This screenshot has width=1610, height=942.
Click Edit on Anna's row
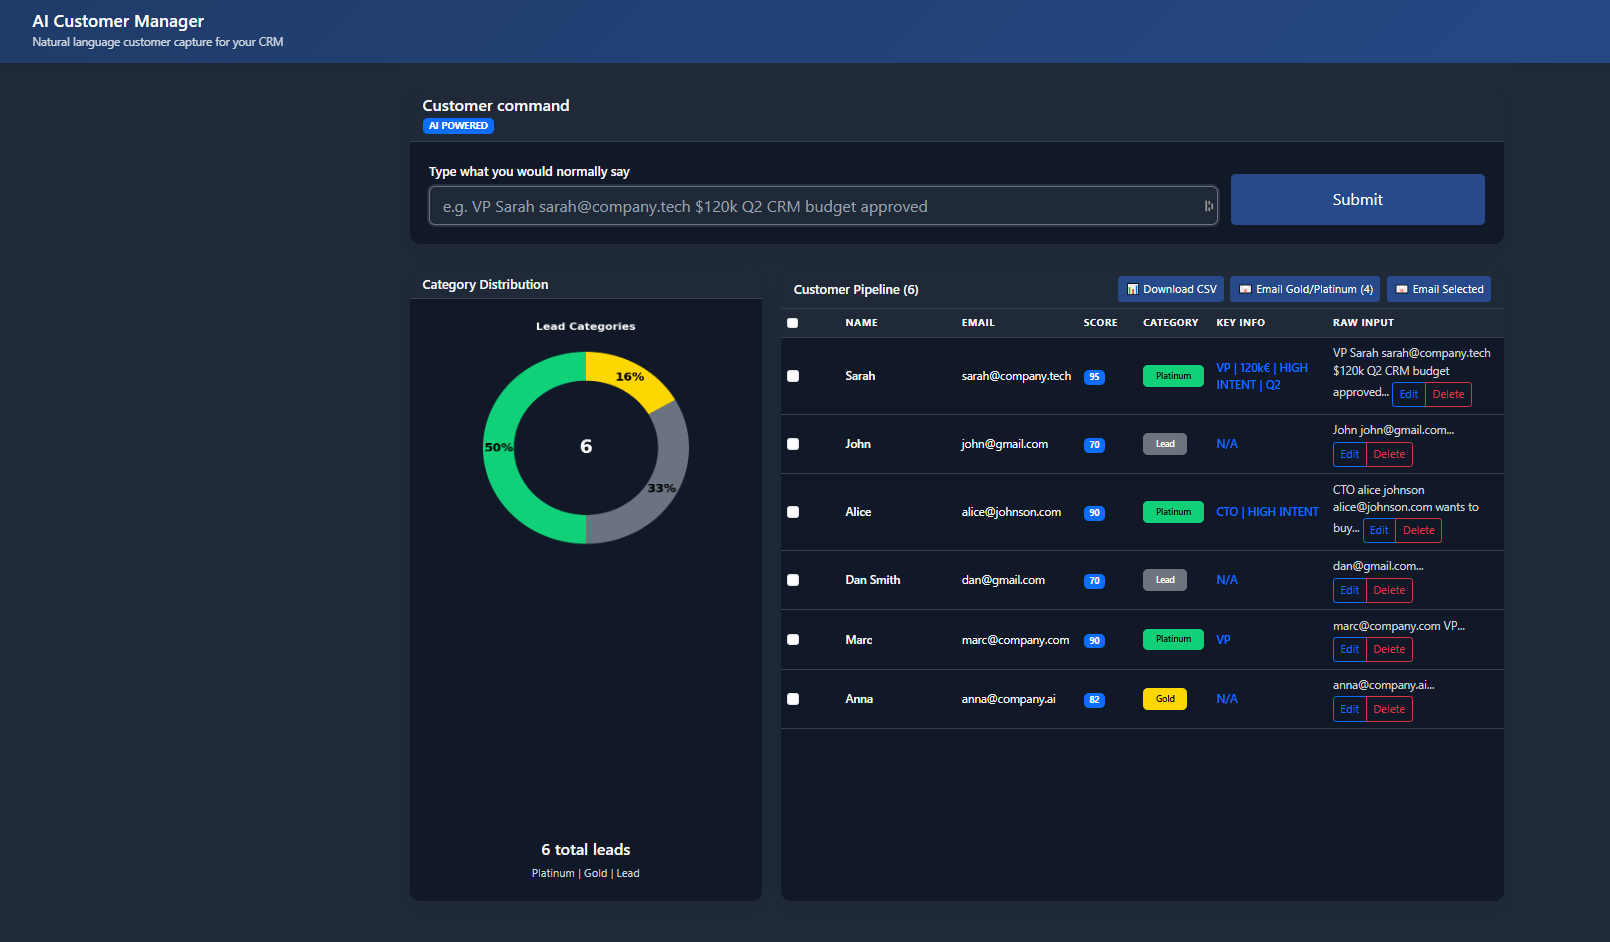pos(1349,708)
